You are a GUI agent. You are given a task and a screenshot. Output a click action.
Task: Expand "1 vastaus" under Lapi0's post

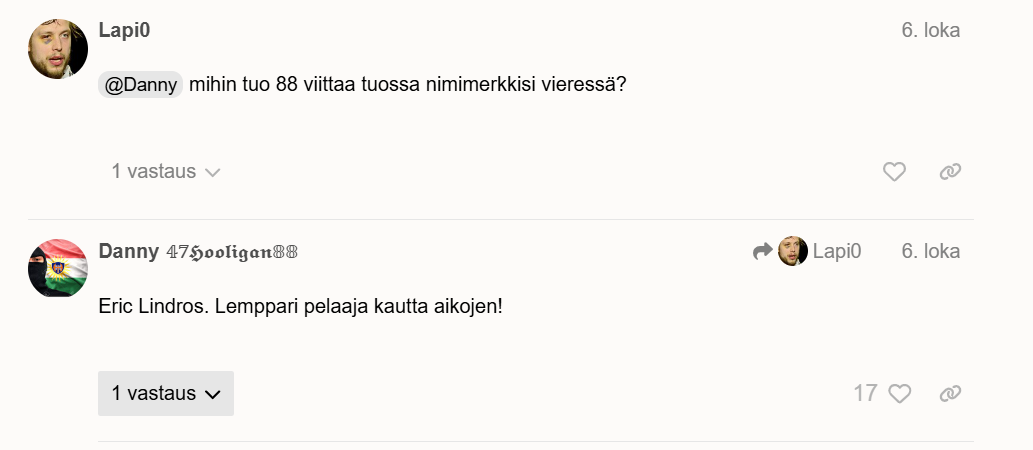166,172
